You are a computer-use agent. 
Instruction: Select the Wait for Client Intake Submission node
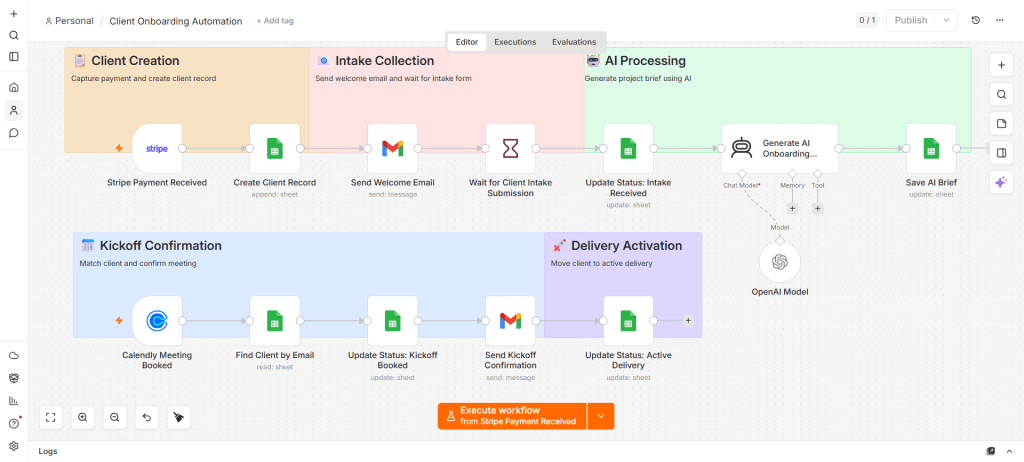tap(511, 148)
